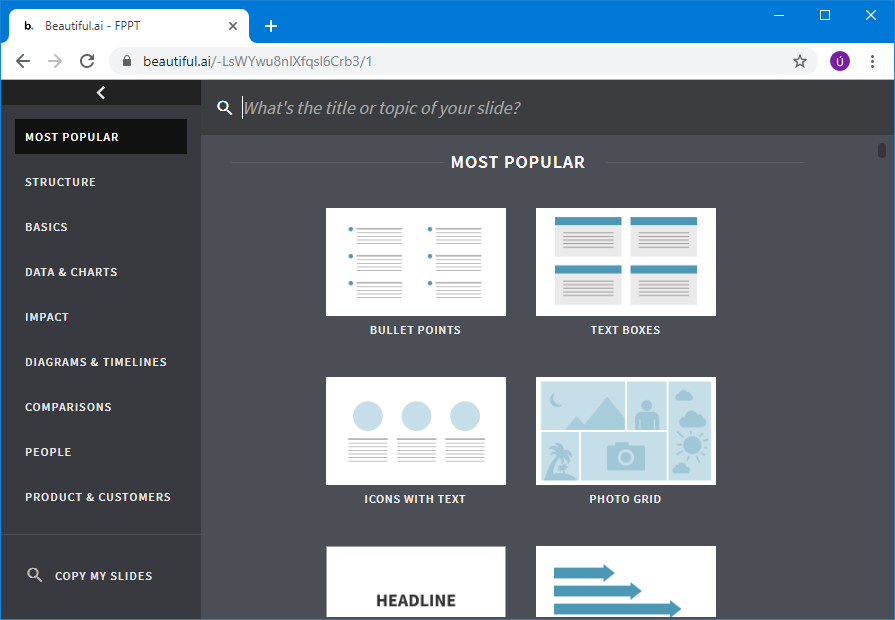Go back to the previous page
895x620 pixels.
pyautogui.click(x=23, y=61)
